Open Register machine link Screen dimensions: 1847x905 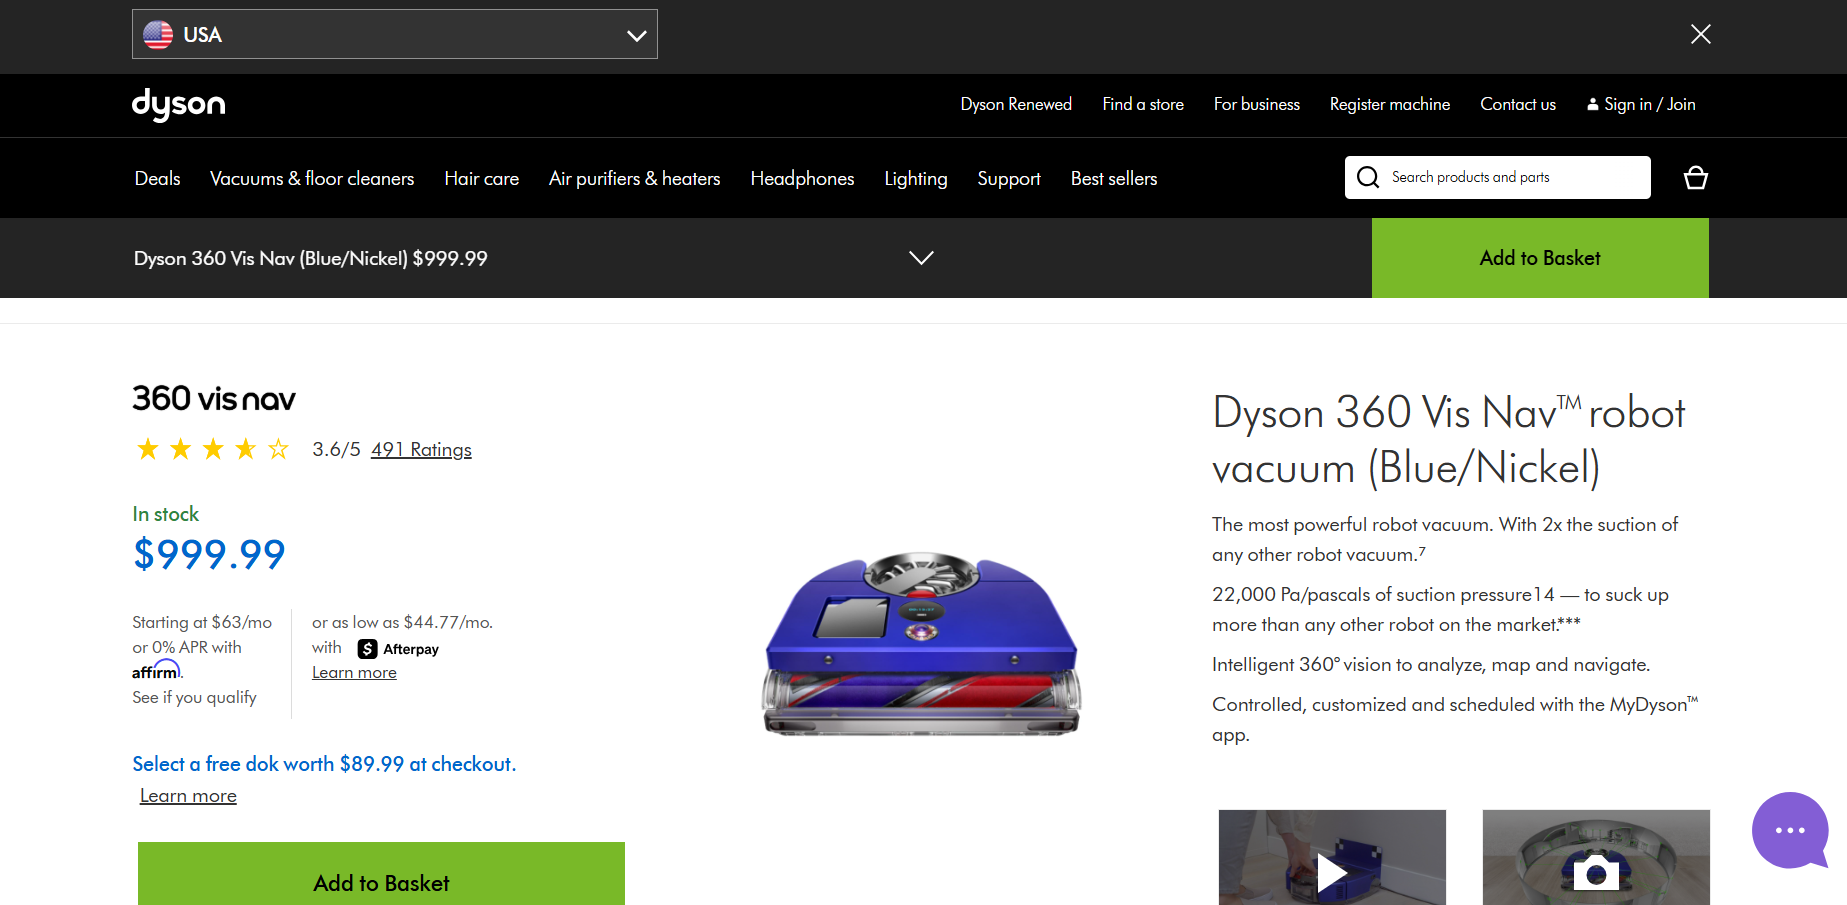[x=1390, y=104]
